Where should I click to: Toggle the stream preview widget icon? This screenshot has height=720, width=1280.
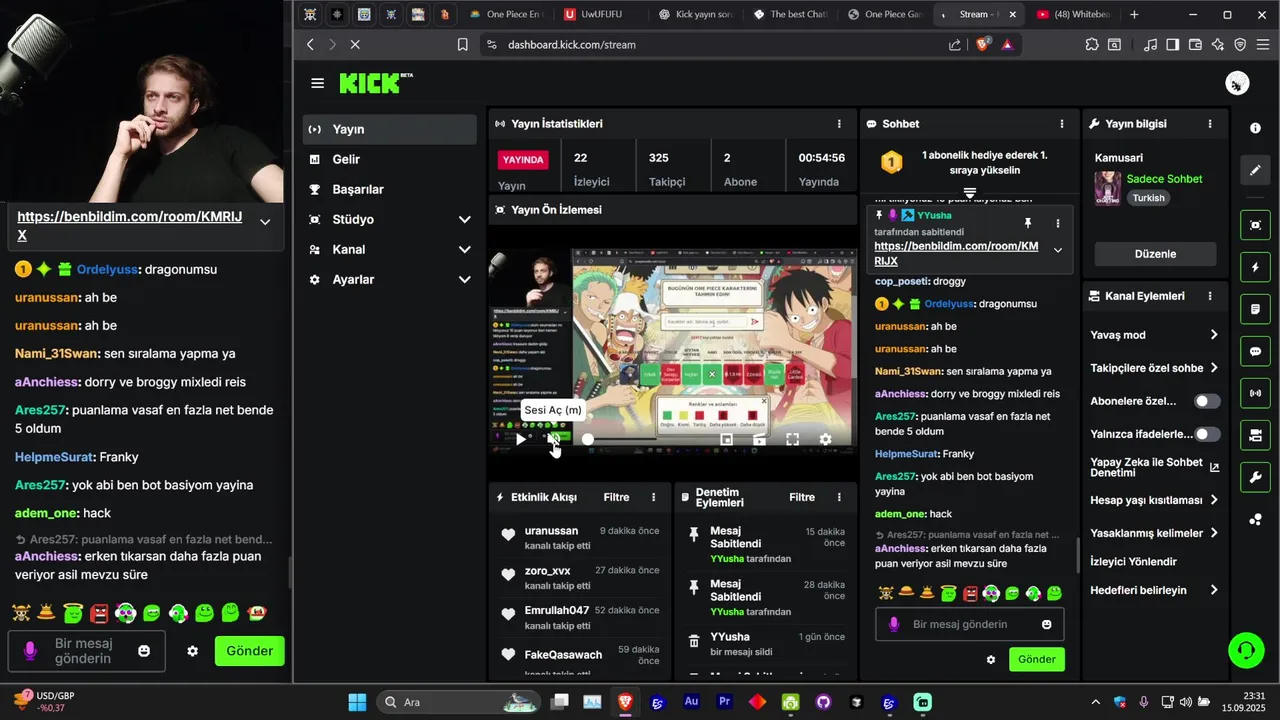1255,226
